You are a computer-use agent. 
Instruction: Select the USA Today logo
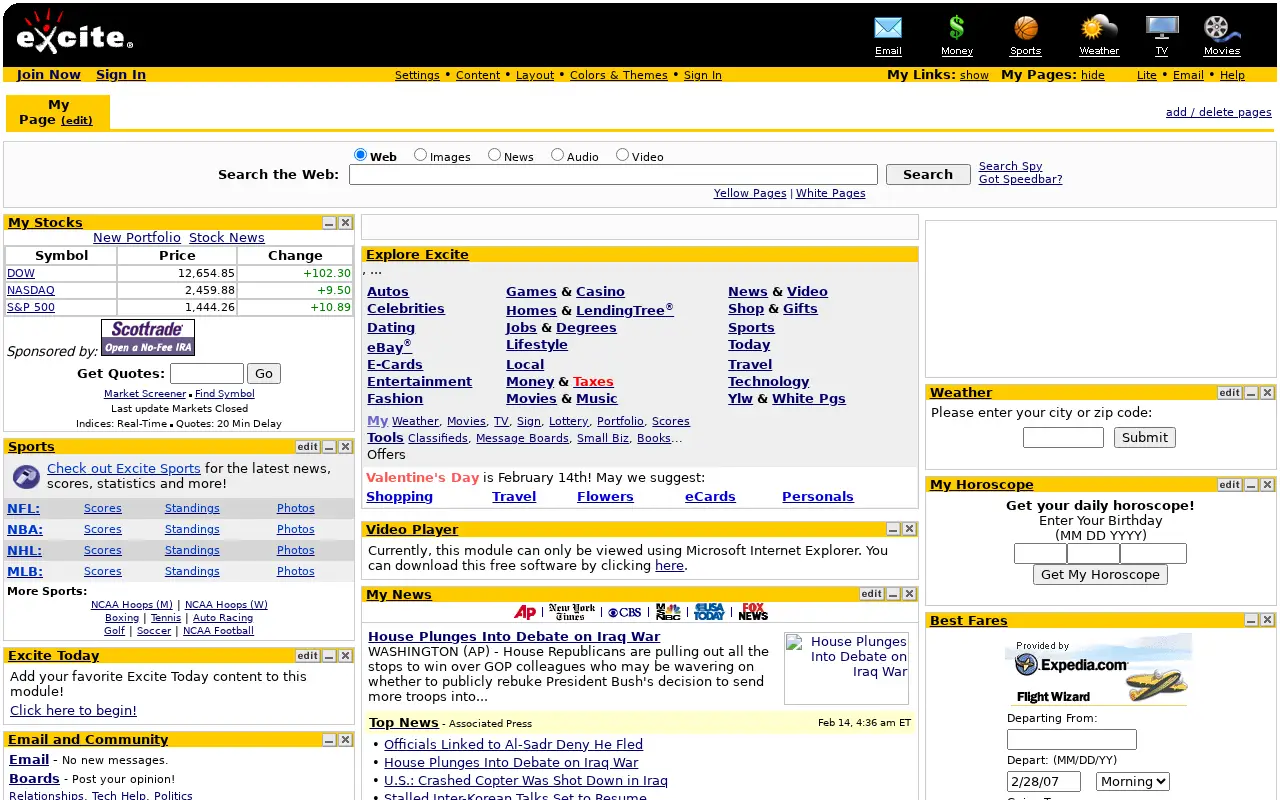709,612
